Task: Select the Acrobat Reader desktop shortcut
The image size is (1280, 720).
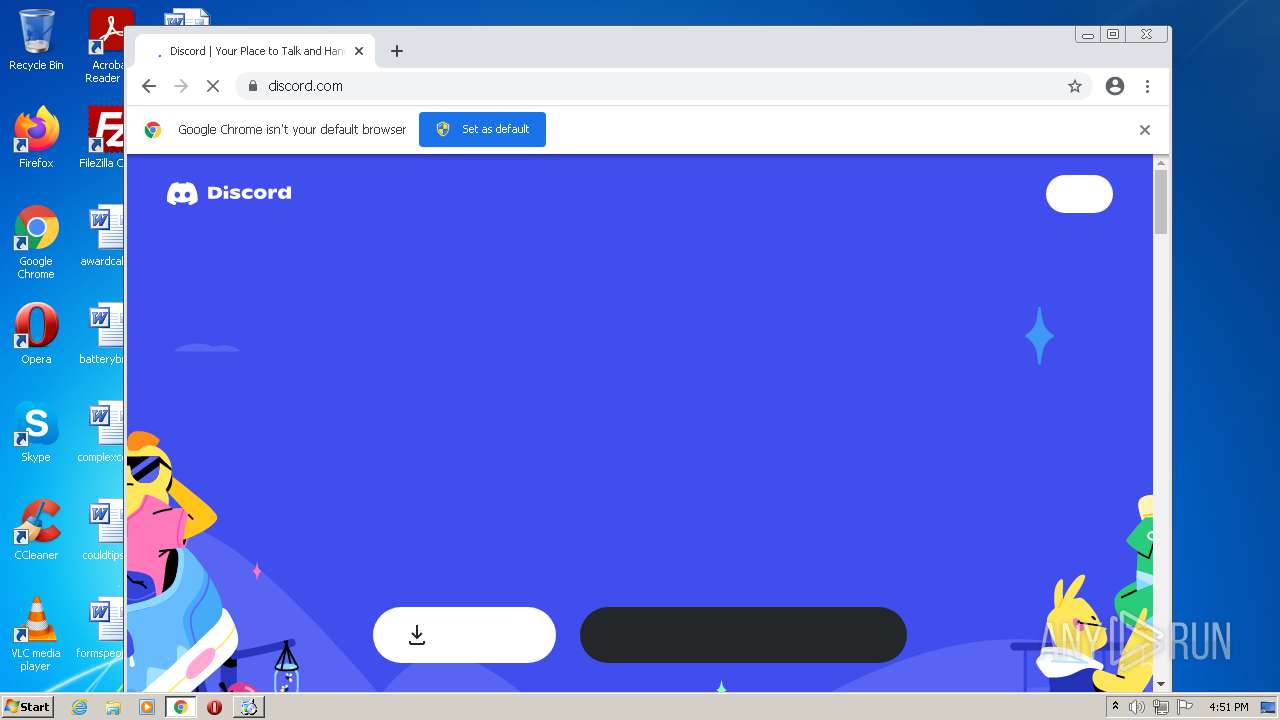Action: 106,46
